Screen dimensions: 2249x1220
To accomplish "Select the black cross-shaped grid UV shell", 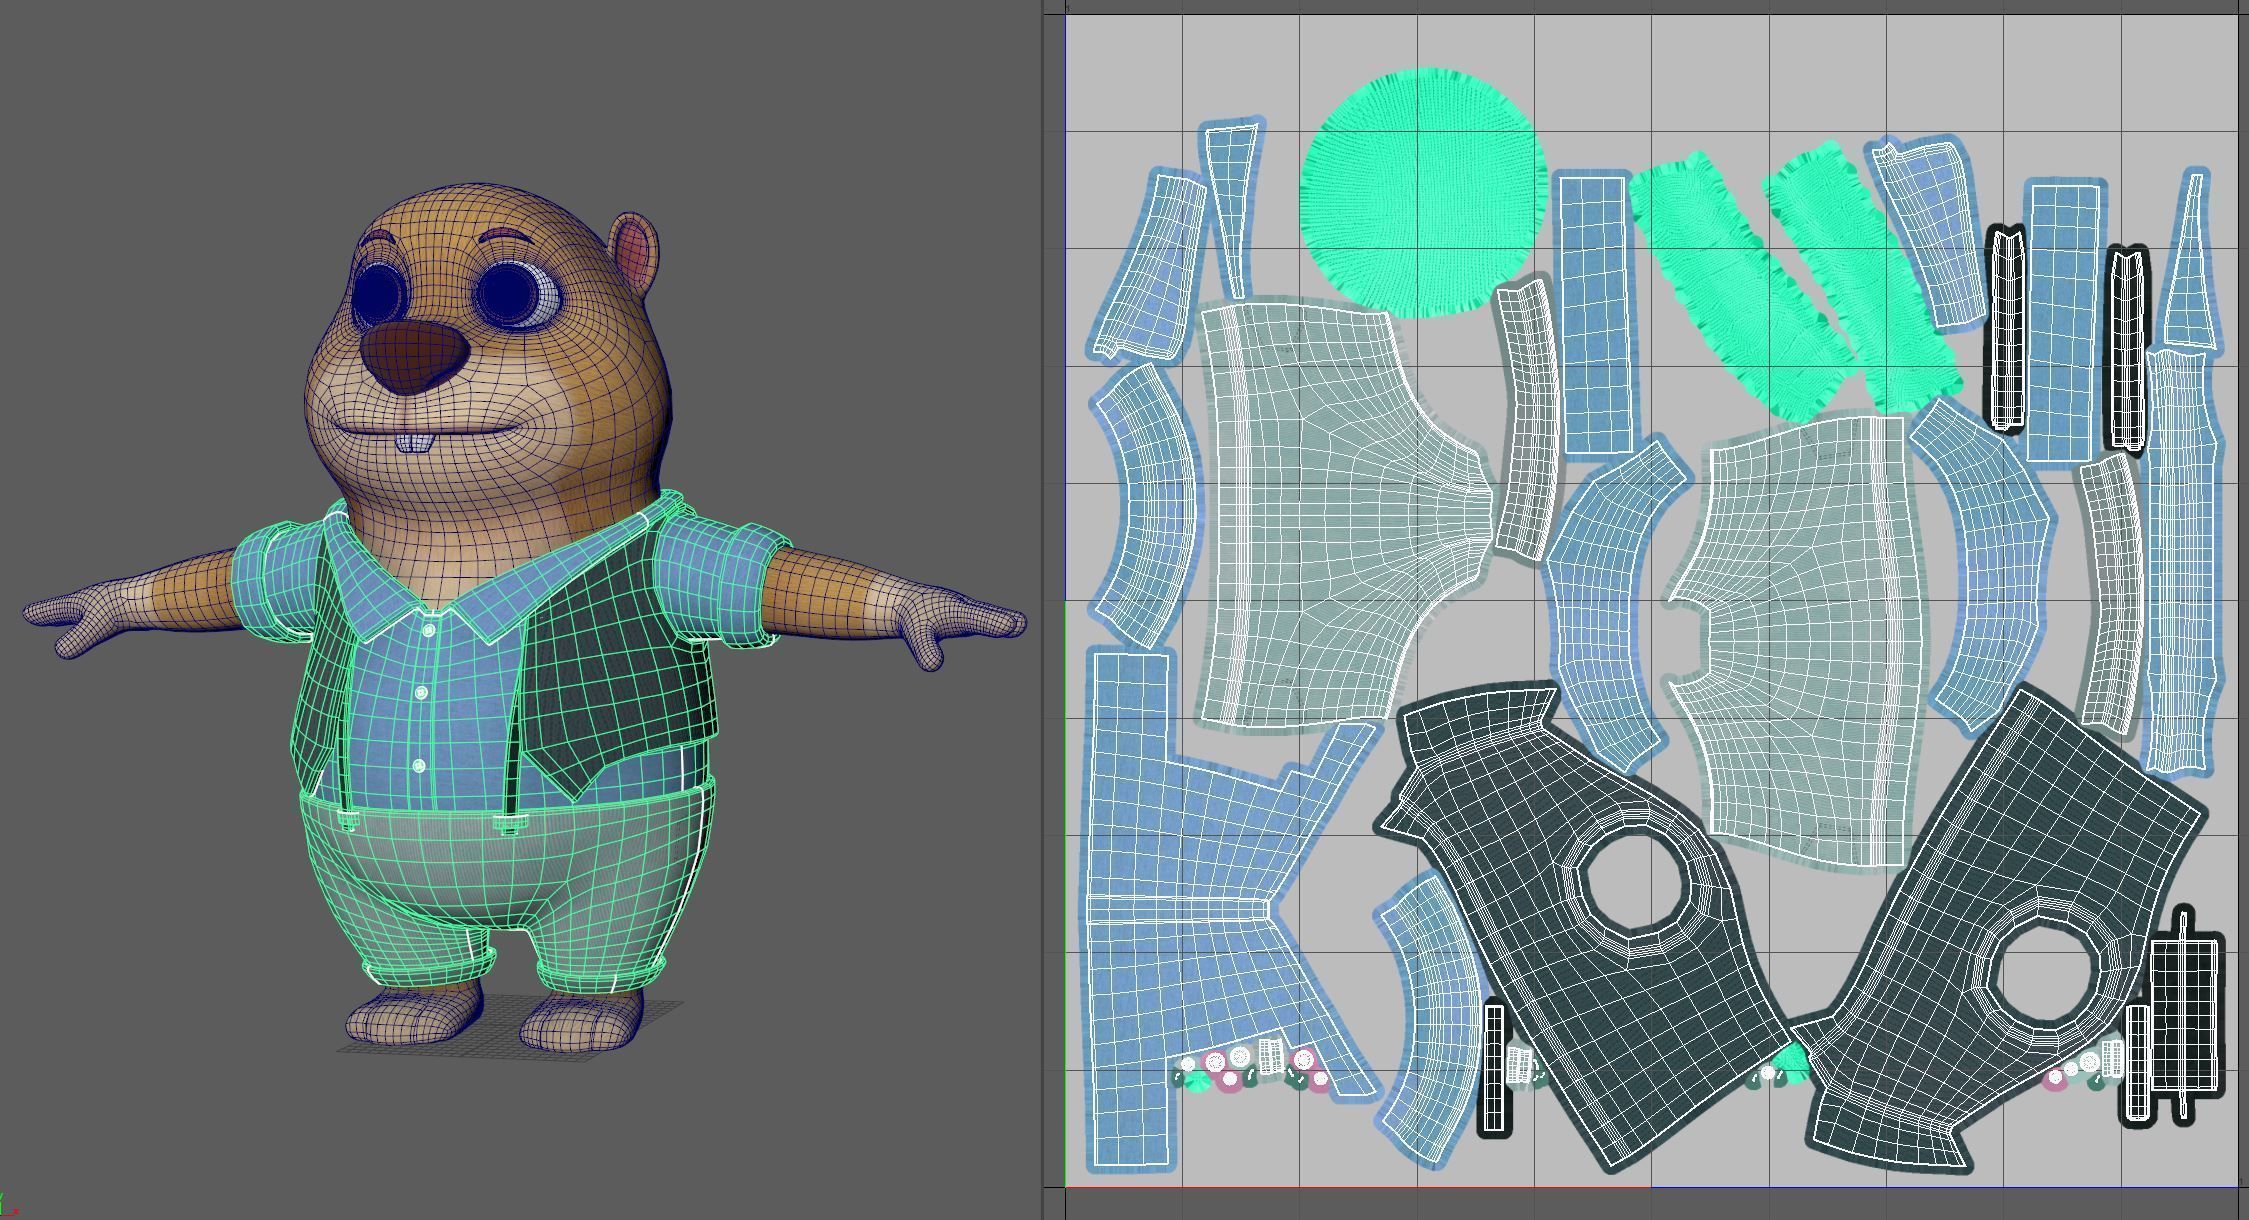I will coord(2183,1015).
